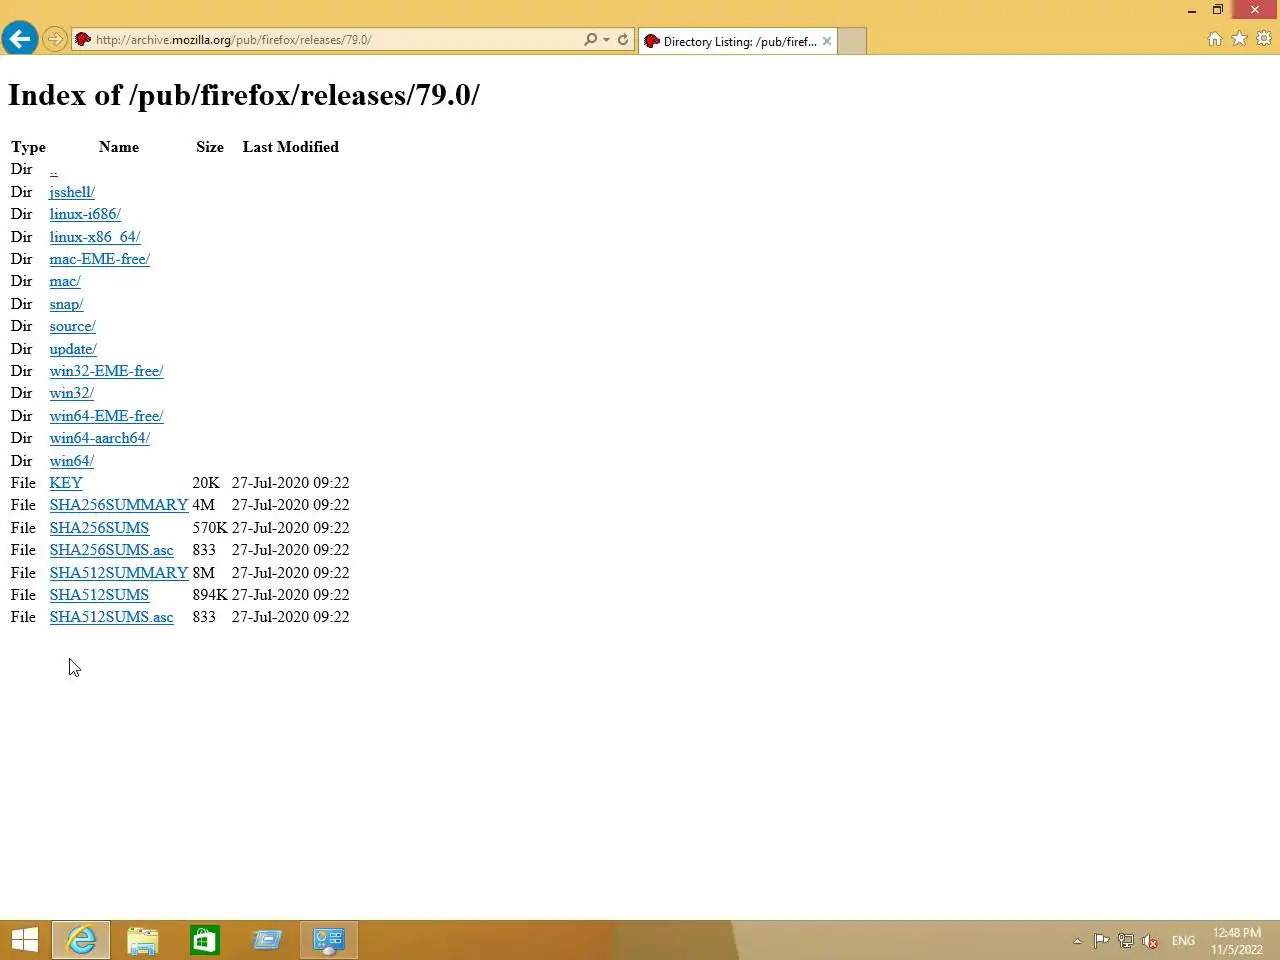Download the KEY file

[66, 483]
